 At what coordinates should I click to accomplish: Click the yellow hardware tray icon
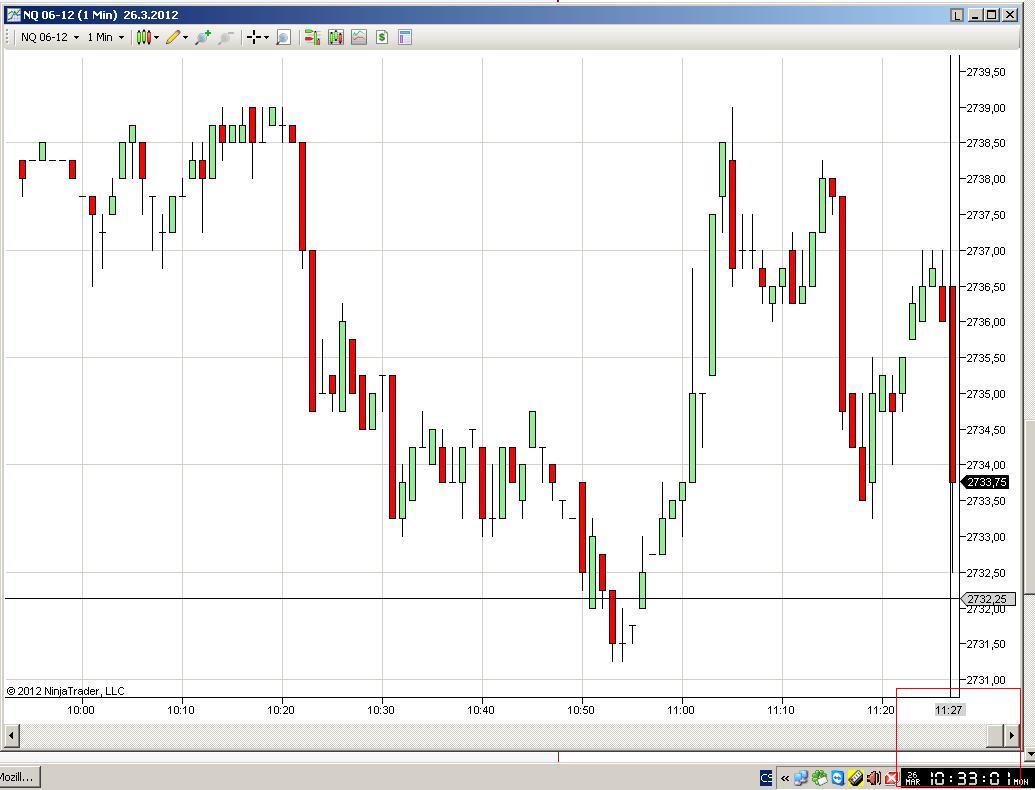(855, 779)
